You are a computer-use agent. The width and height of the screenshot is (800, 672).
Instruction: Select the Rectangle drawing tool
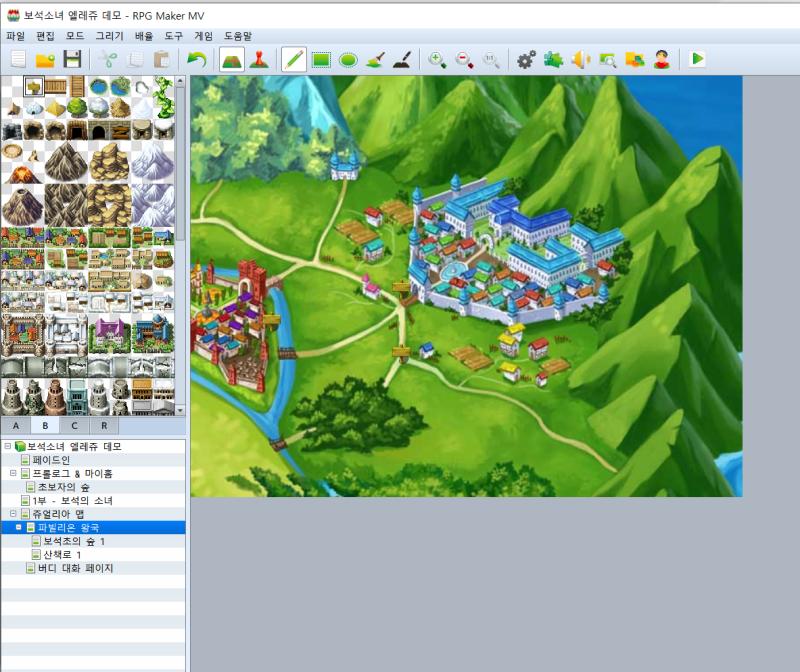click(x=321, y=60)
